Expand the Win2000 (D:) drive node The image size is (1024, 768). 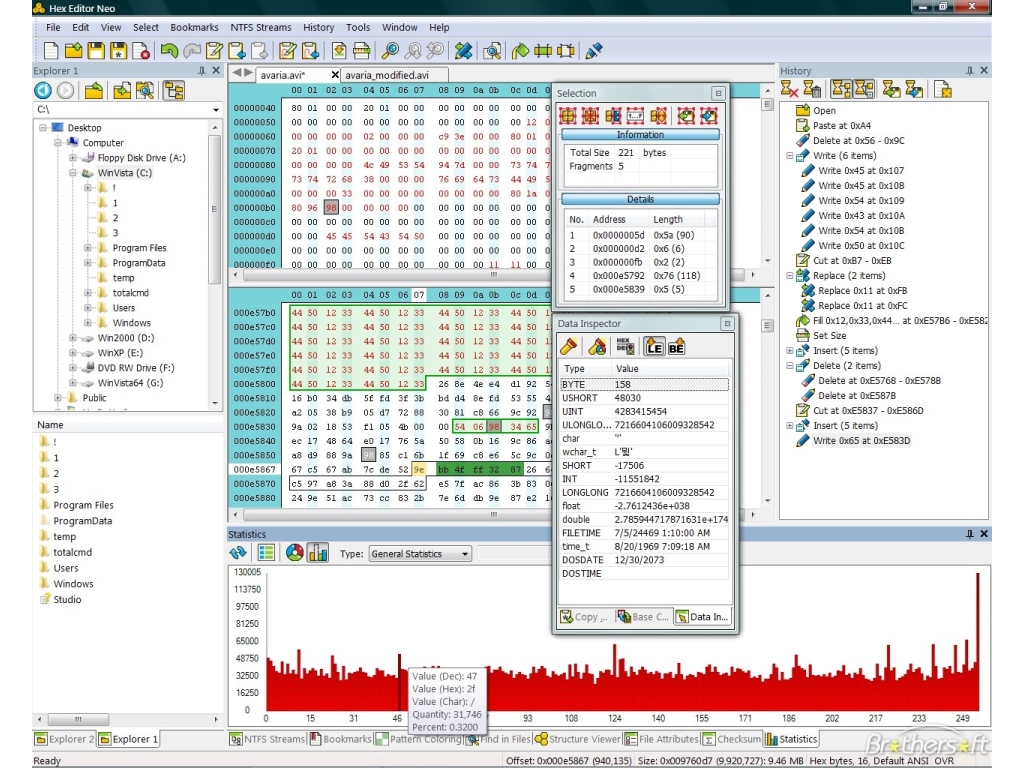[73, 338]
